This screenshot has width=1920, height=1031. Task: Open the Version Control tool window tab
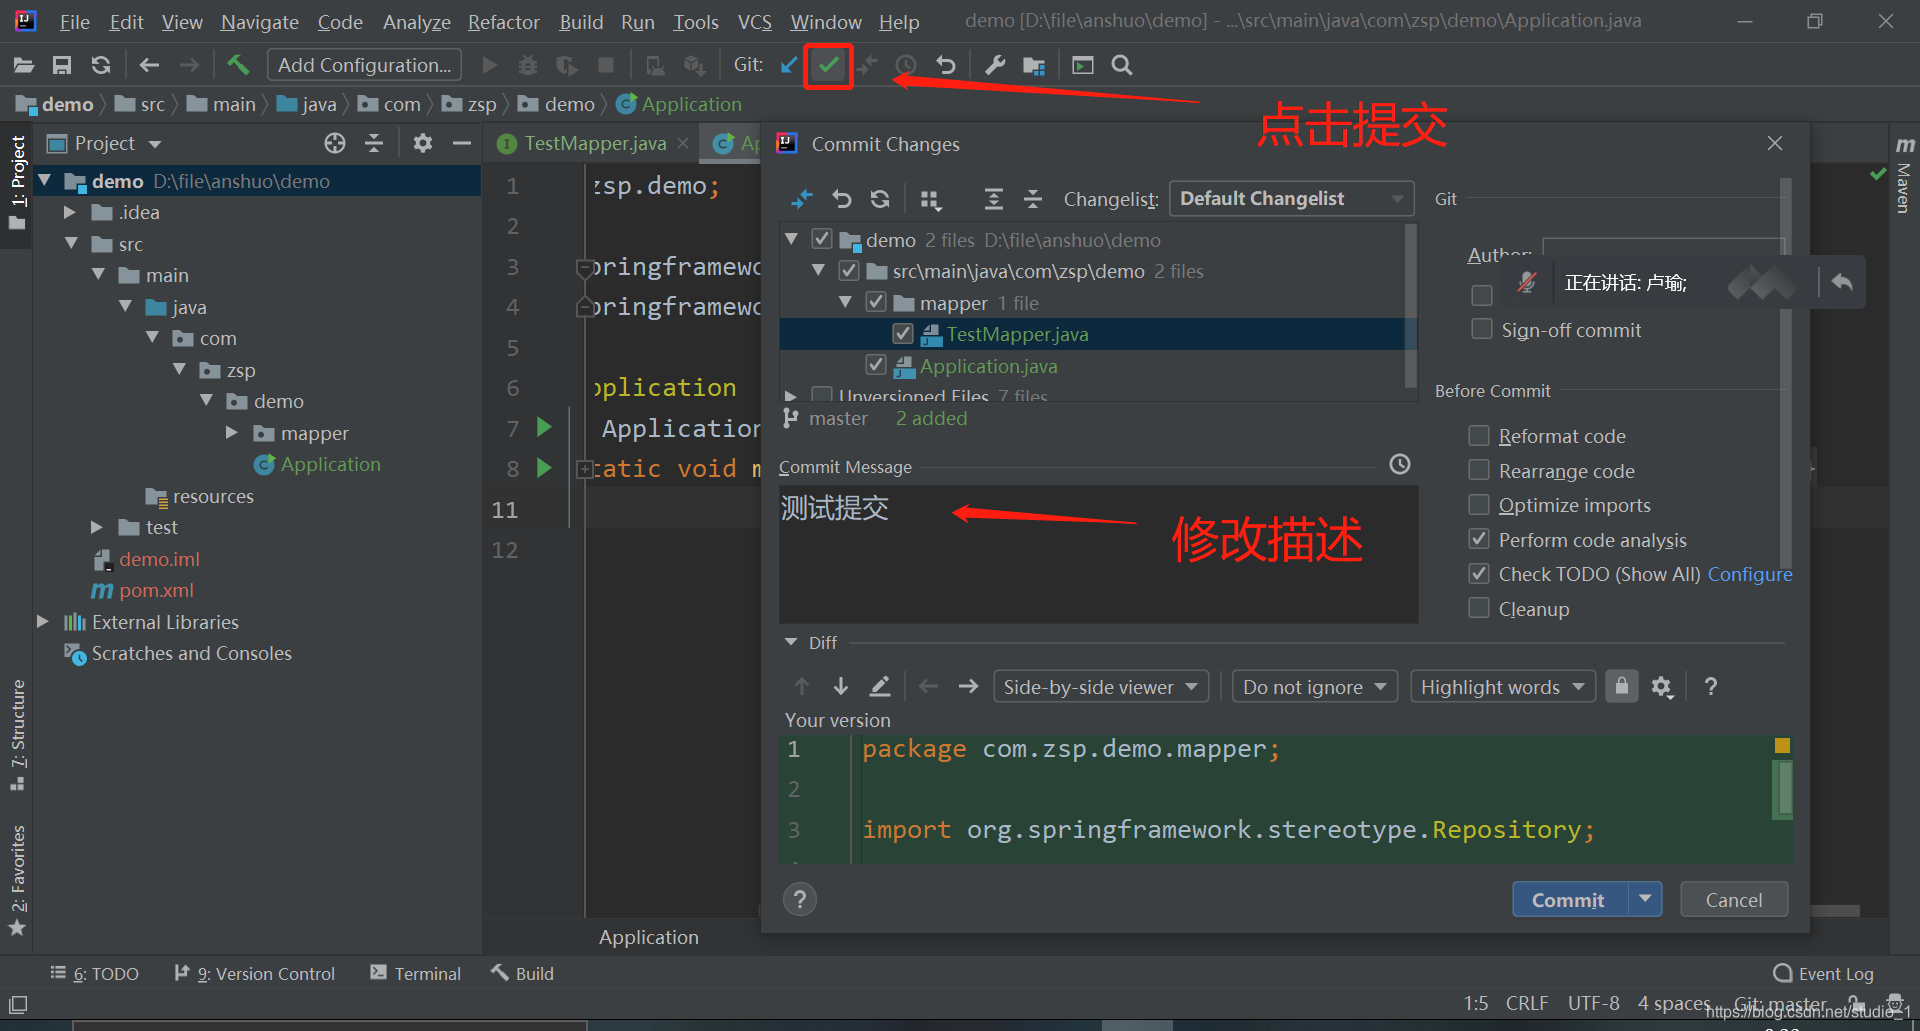pyautogui.click(x=254, y=973)
